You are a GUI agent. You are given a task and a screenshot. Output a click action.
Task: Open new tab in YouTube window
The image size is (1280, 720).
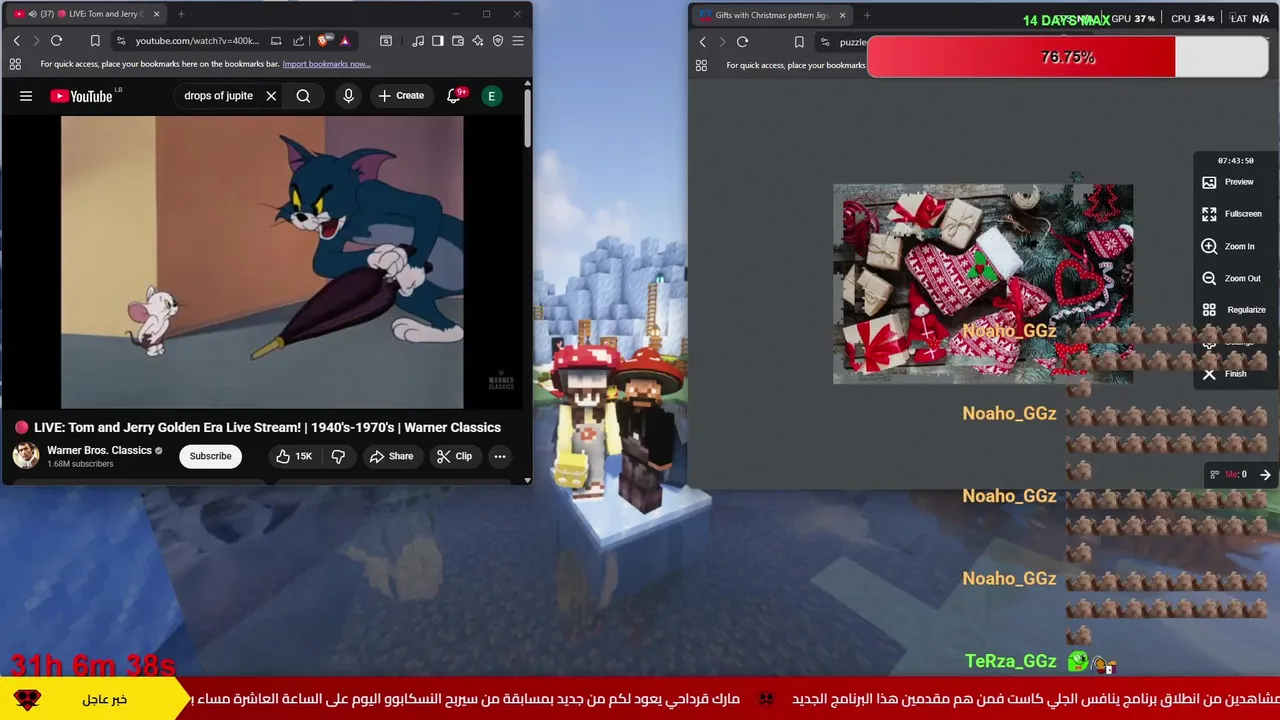pos(181,14)
